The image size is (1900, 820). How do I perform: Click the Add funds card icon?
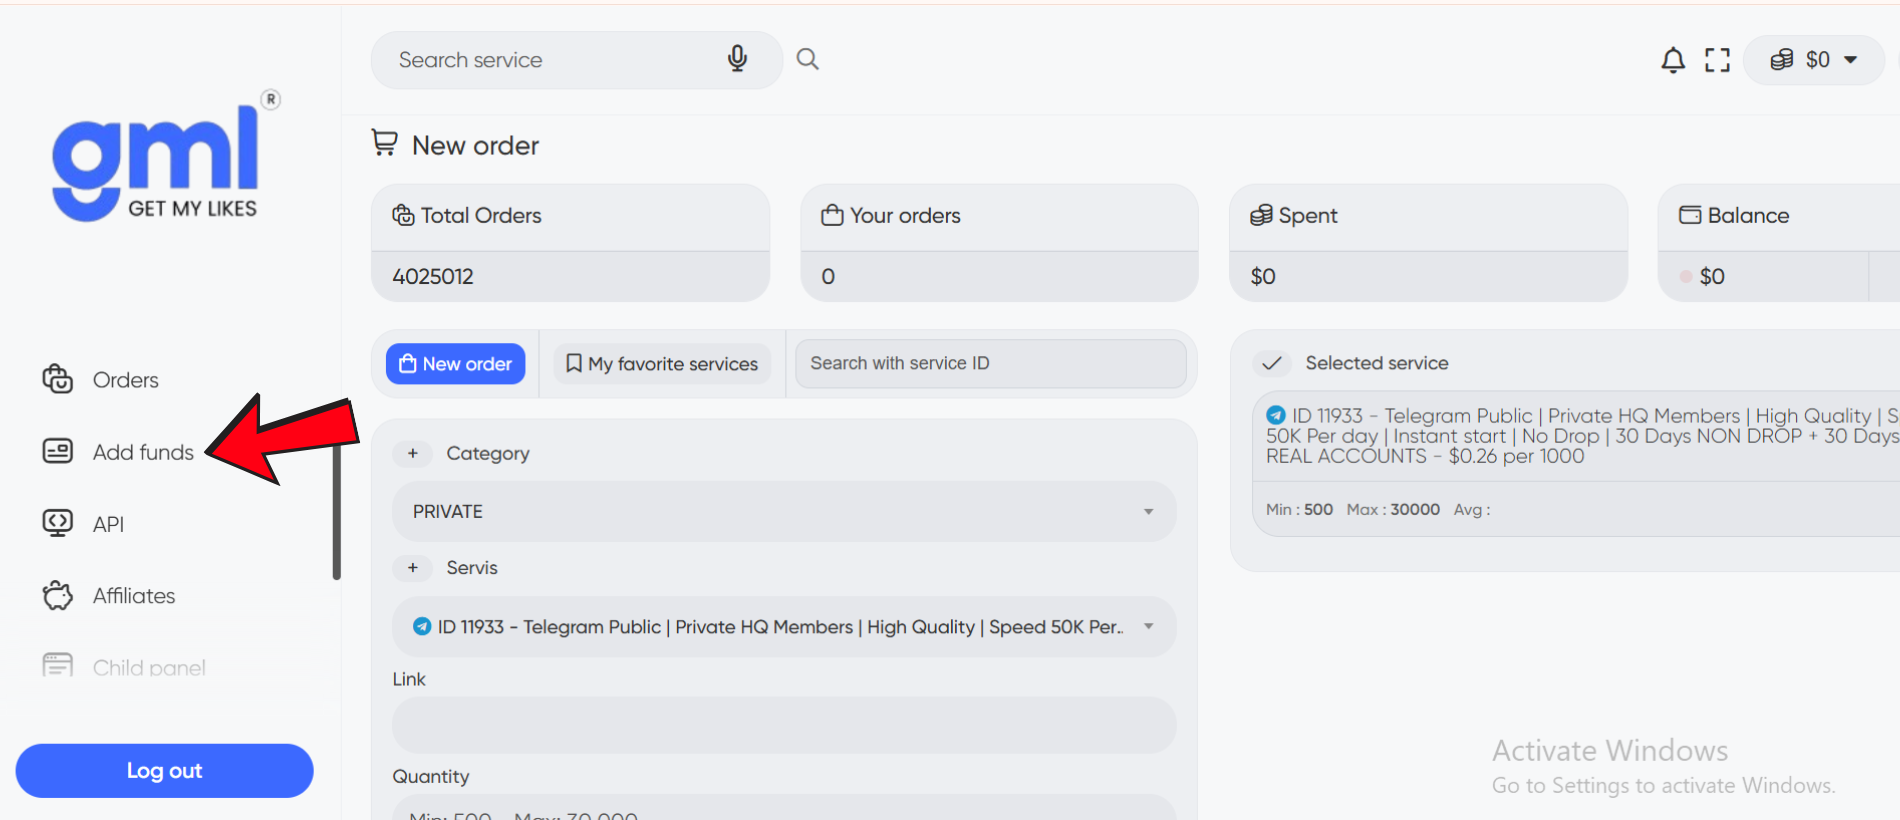click(58, 451)
